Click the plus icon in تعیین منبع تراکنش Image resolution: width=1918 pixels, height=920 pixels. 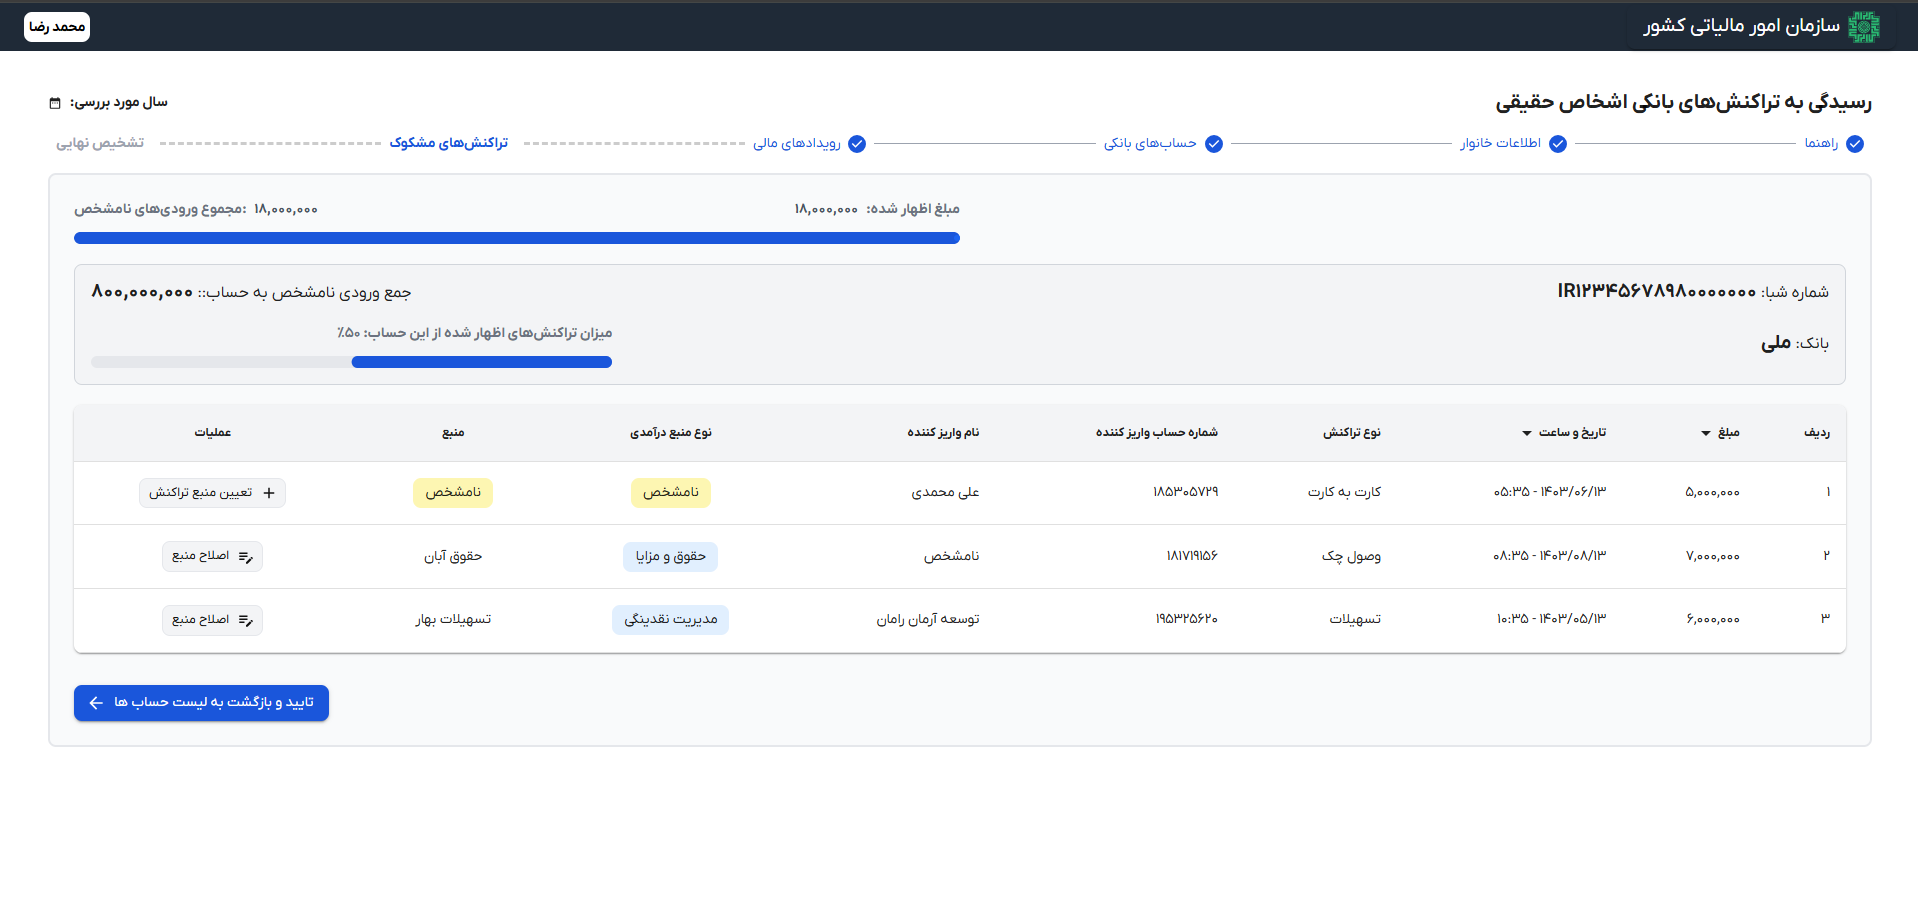[269, 493]
